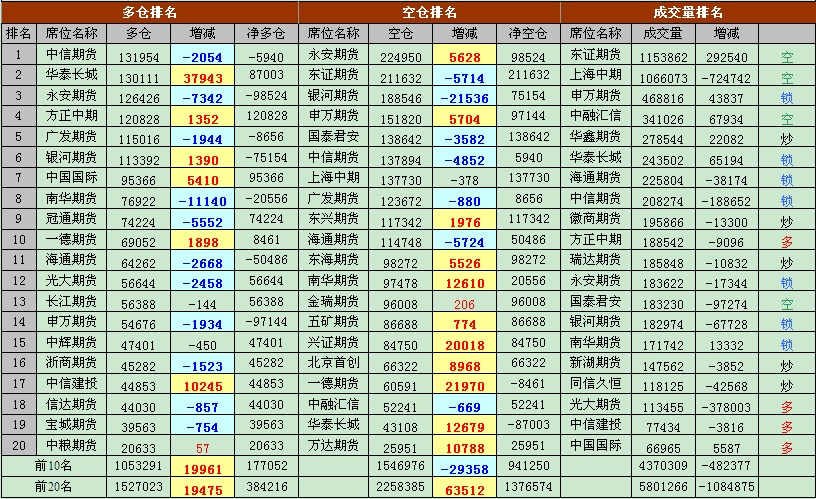This screenshot has height=499, width=816.
Task: Select the 20018 increase cell
Action: tap(464, 342)
